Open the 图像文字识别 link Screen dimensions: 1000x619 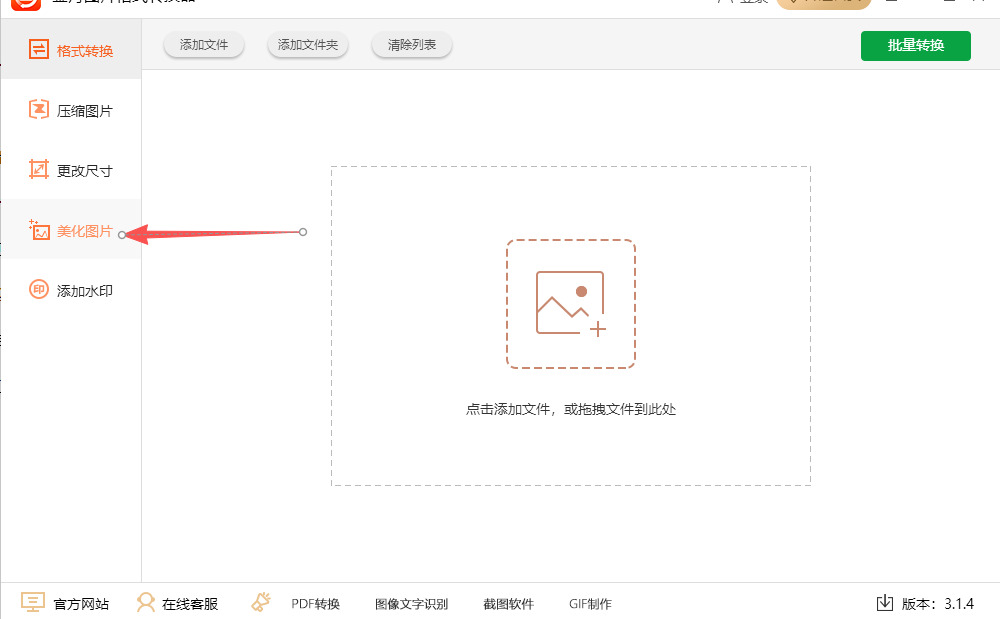(411, 604)
